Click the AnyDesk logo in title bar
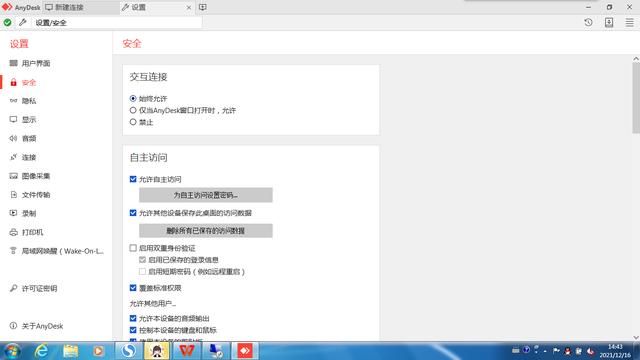 click(7, 7)
